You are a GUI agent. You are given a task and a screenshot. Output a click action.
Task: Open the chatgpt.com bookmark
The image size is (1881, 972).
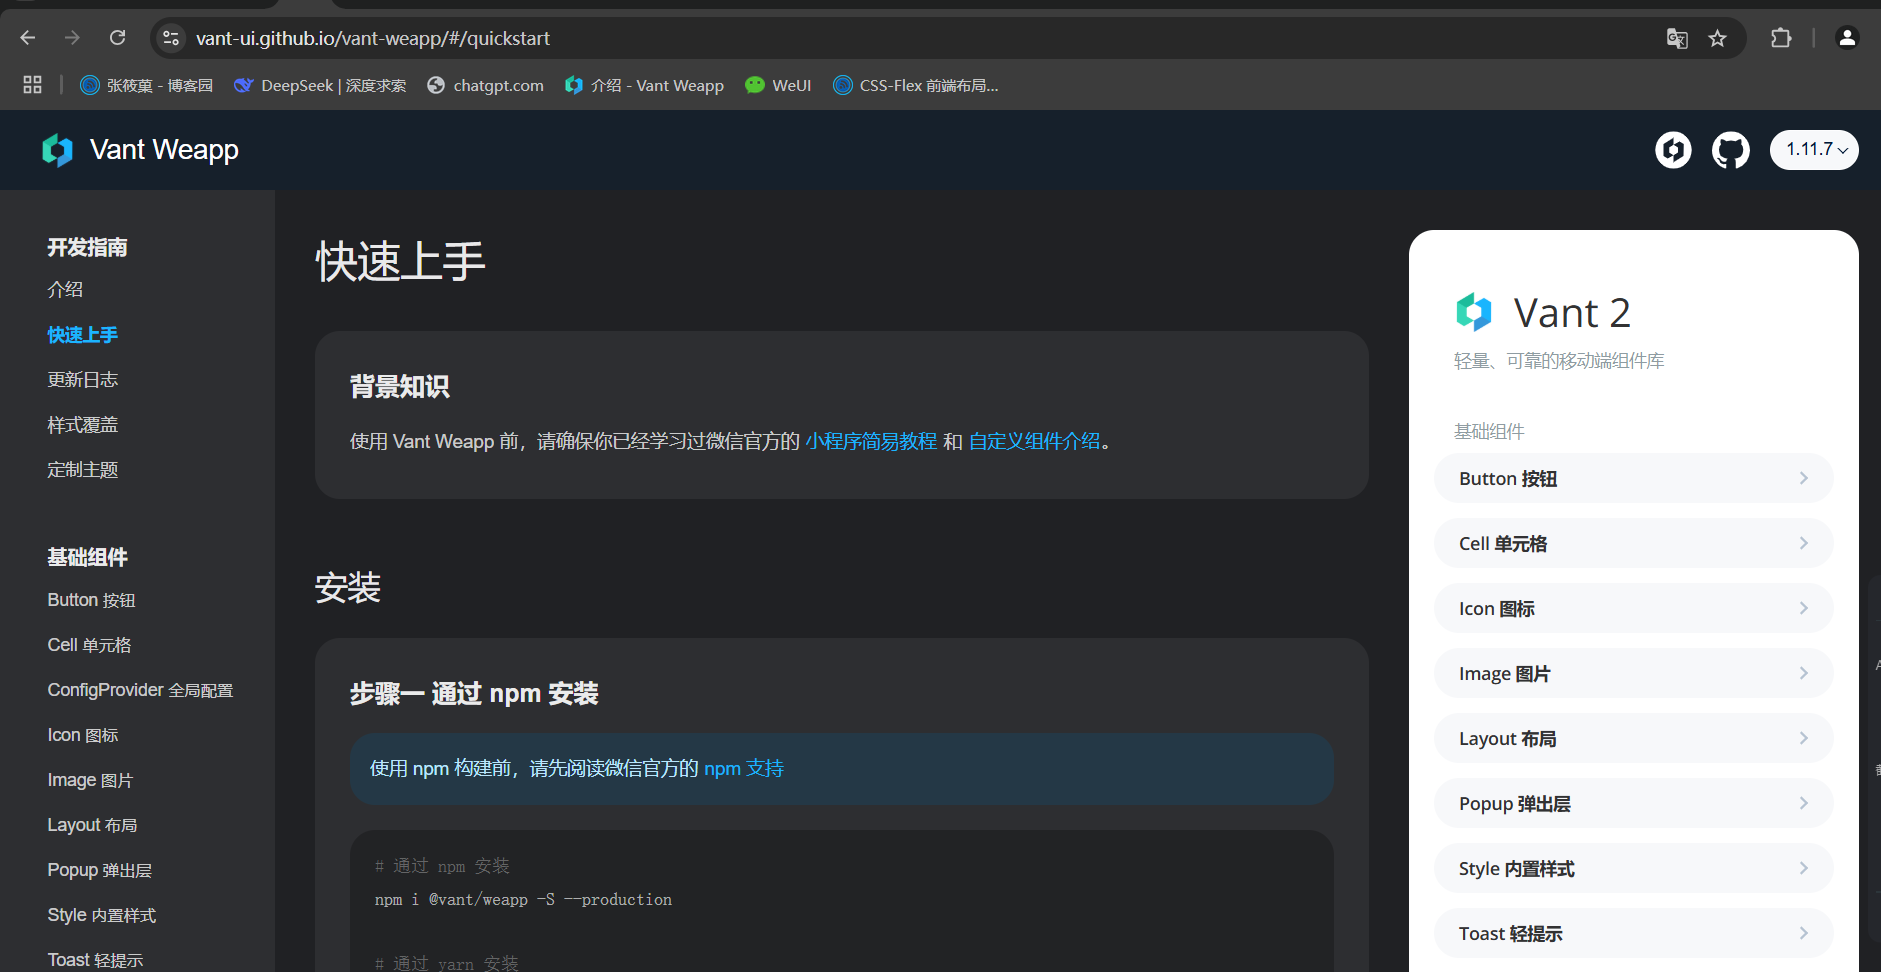pyautogui.click(x=485, y=85)
